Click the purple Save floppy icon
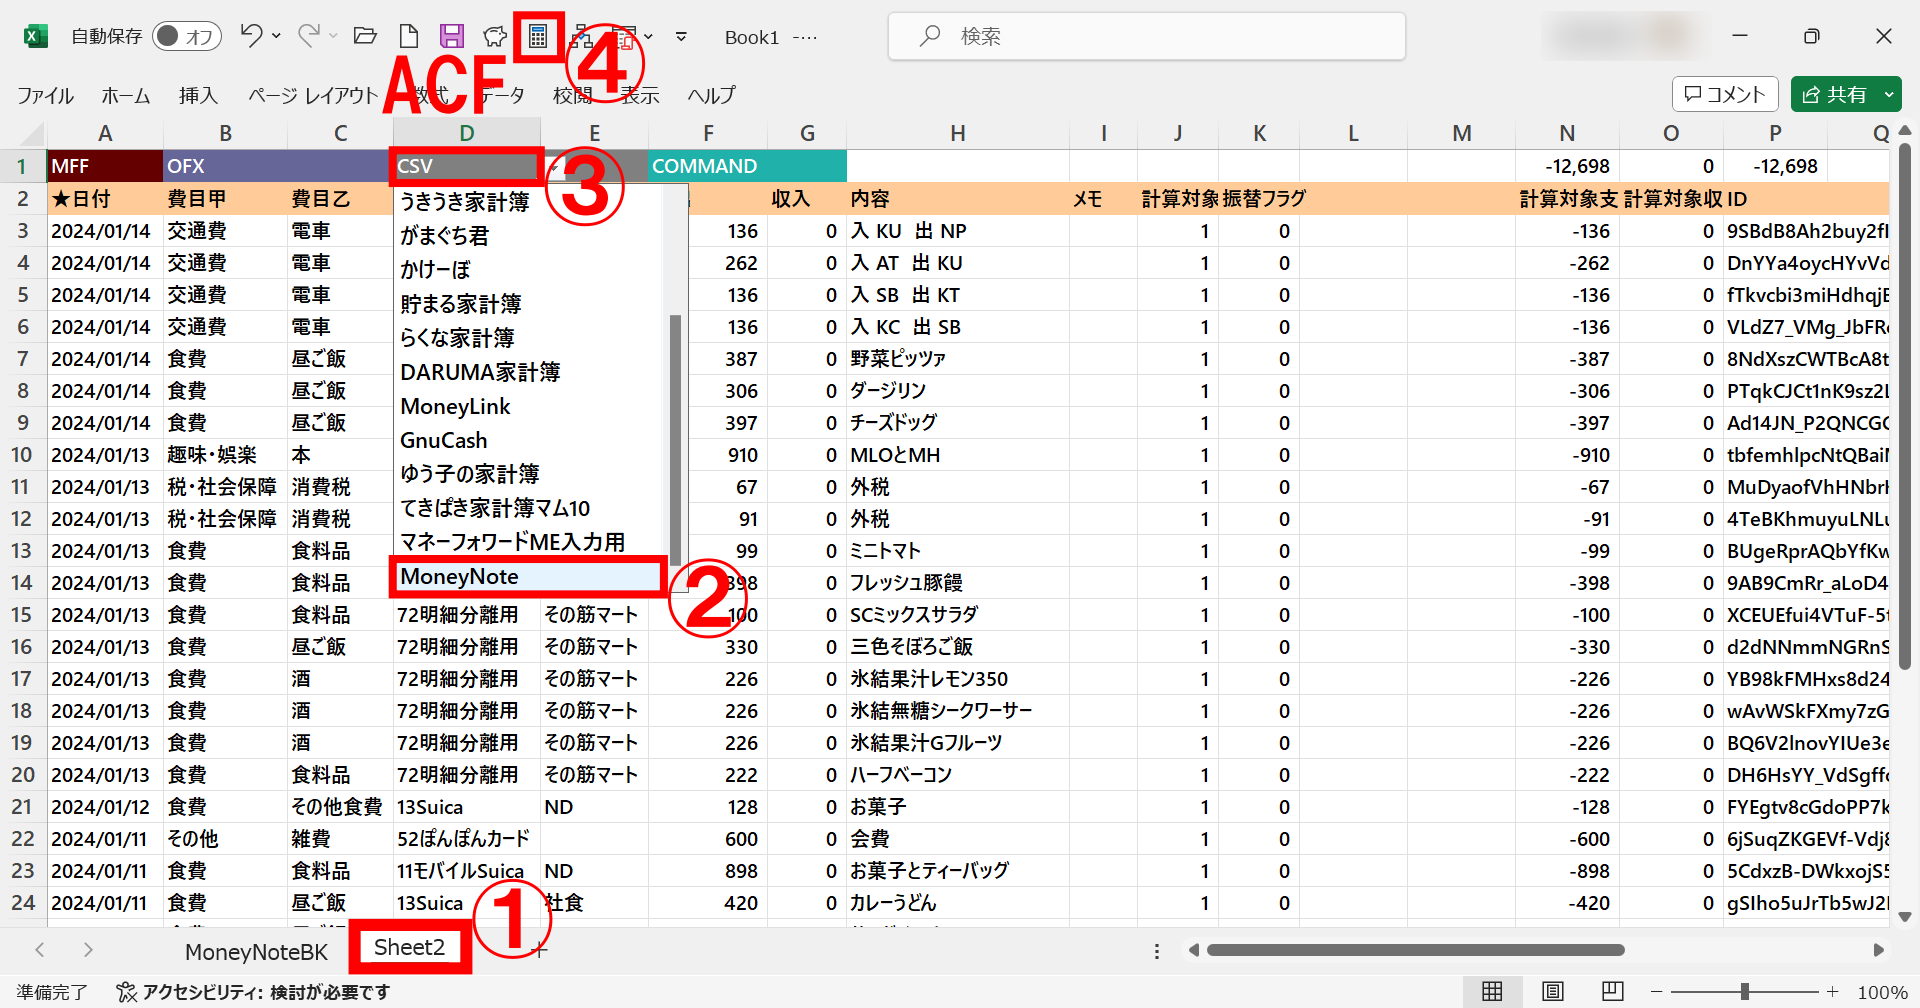 tap(452, 37)
